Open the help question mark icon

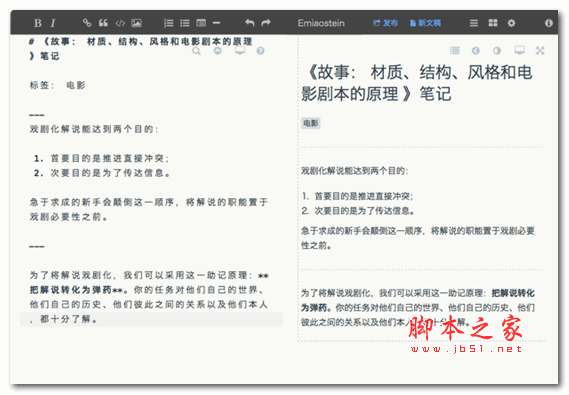click(260, 51)
